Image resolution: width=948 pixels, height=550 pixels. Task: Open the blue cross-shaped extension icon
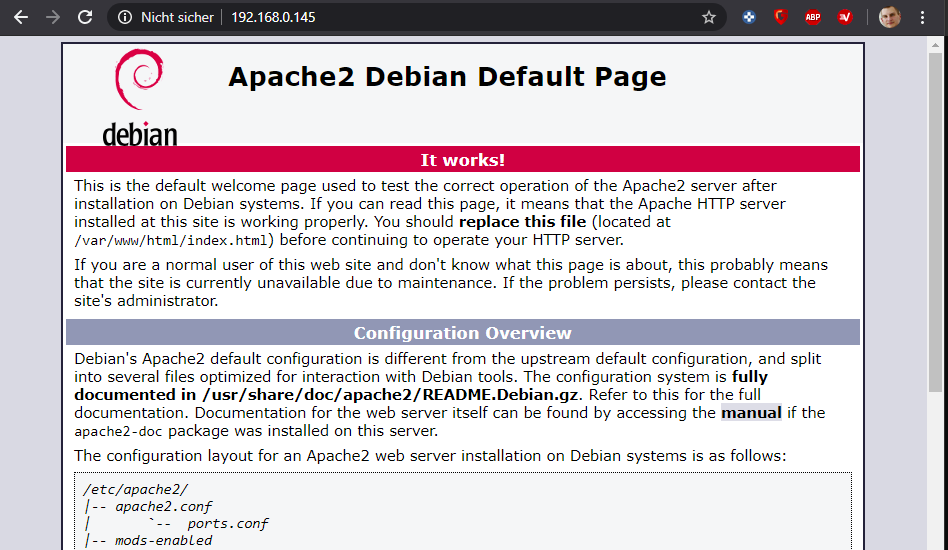pyautogui.click(x=749, y=17)
